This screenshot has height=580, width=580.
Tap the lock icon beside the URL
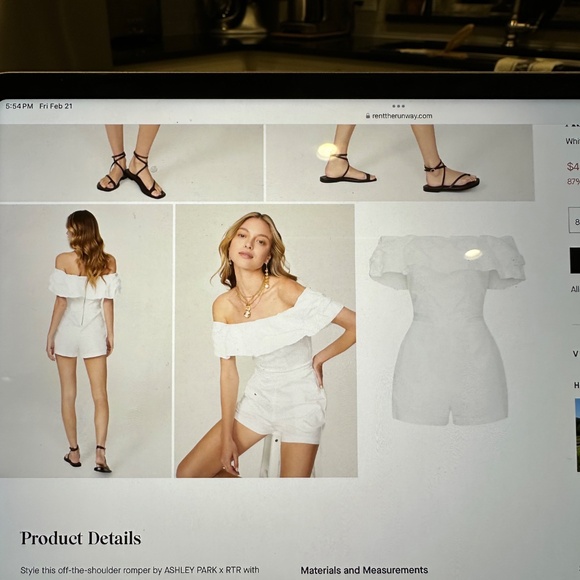368,116
